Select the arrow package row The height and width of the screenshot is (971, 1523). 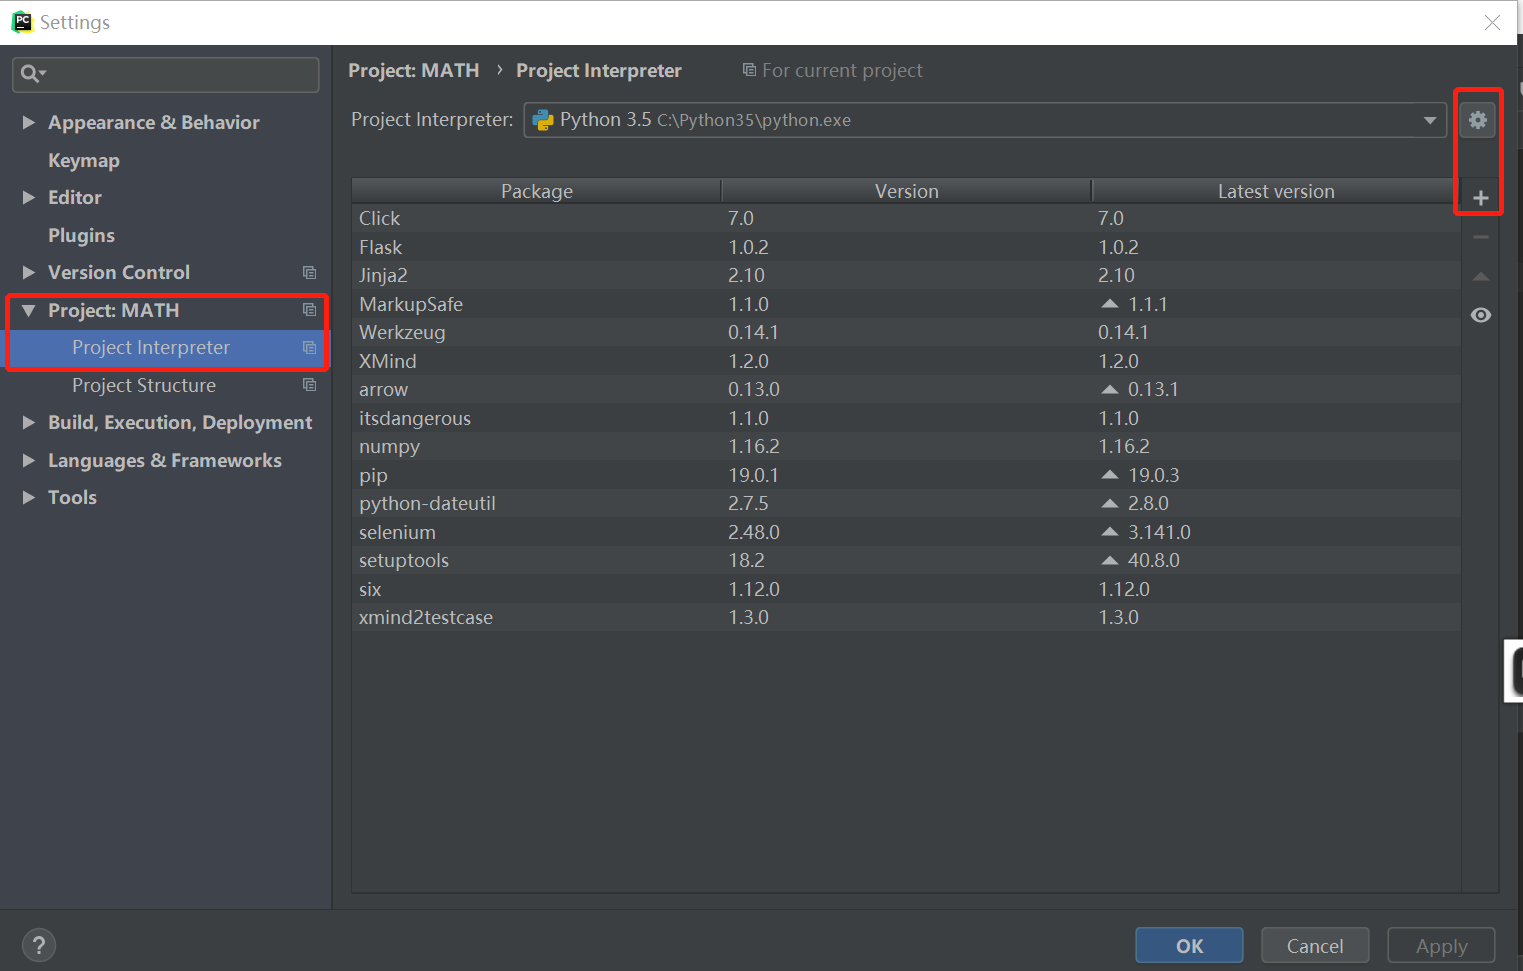(x=906, y=389)
